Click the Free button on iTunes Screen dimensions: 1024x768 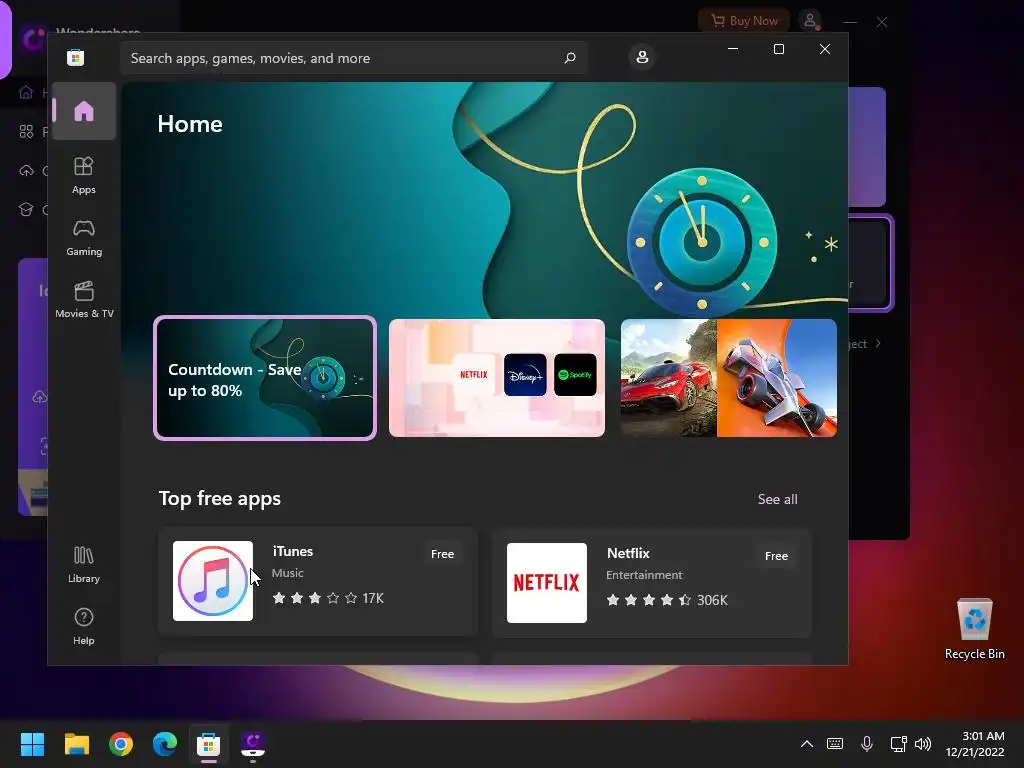click(442, 554)
